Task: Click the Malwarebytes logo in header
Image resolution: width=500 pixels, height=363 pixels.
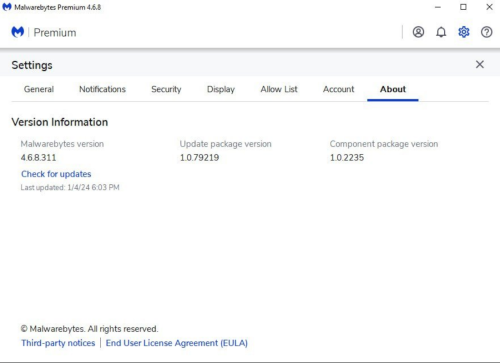Action: tap(18, 32)
